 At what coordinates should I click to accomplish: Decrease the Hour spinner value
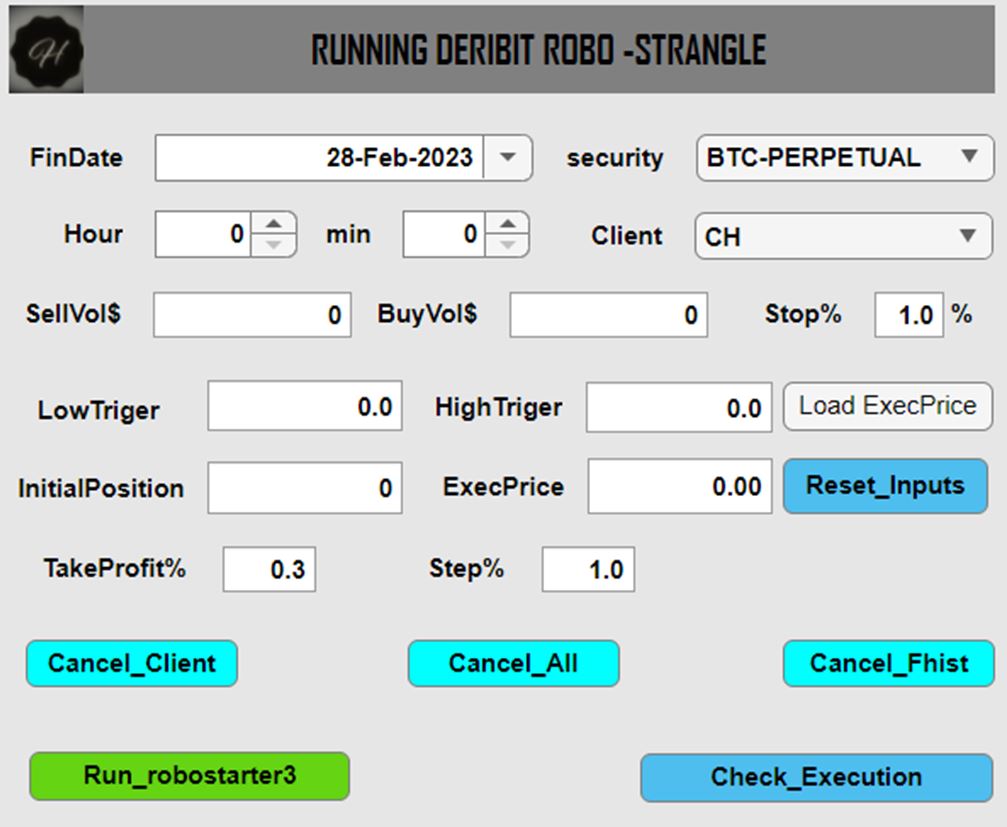point(274,245)
